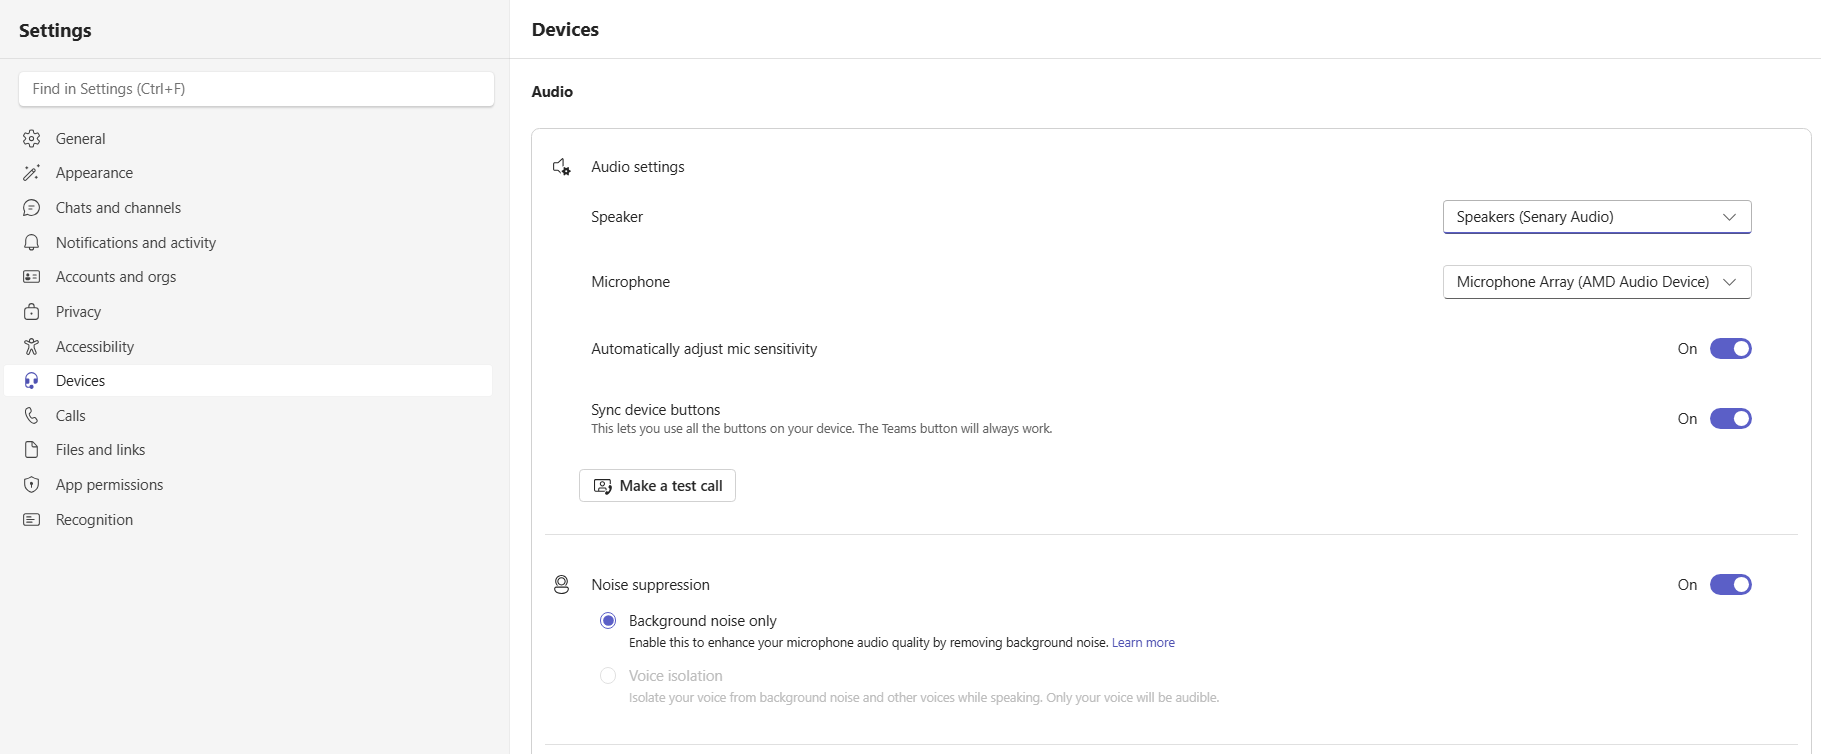
Task: Open the Learn more link
Action: (x=1143, y=643)
